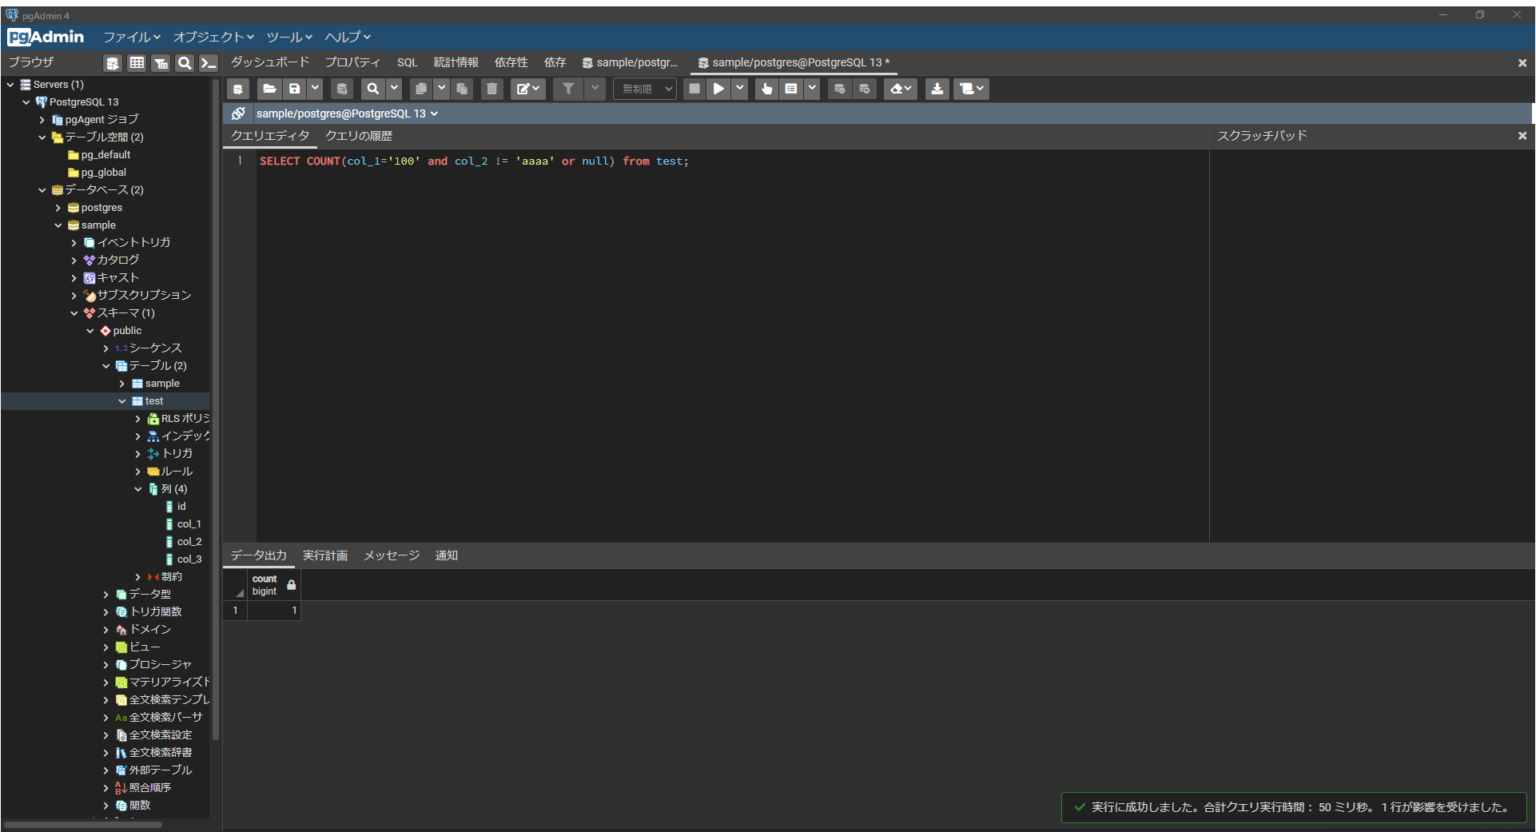Filter the query results
This screenshot has width=1536, height=832.
click(x=567, y=89)
